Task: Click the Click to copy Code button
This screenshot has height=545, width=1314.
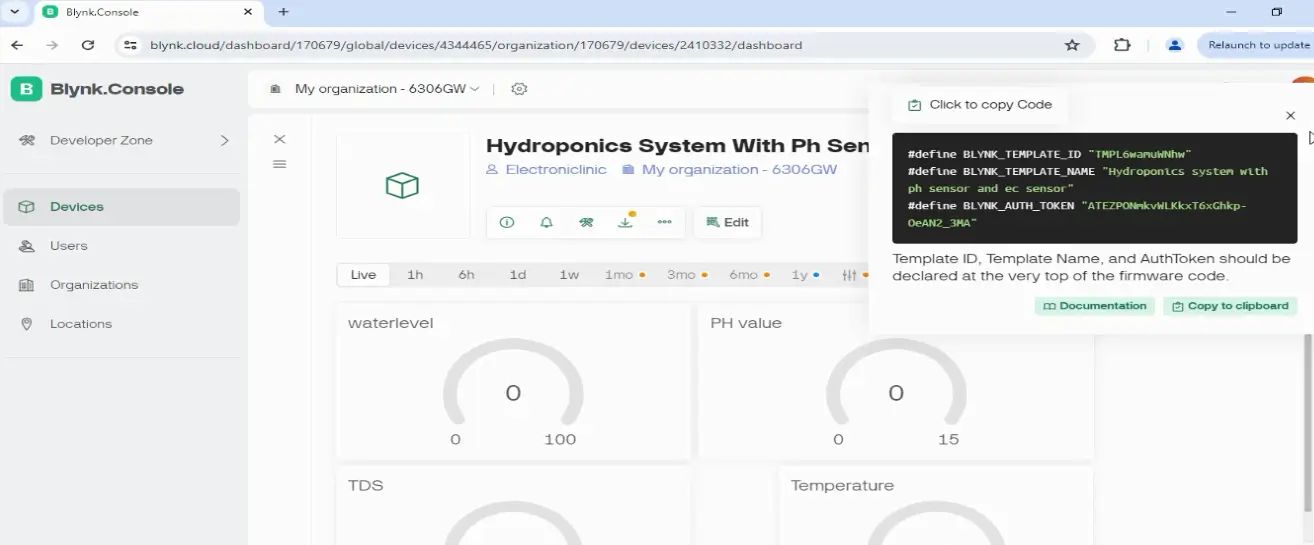Action: [x=980, y=105]
